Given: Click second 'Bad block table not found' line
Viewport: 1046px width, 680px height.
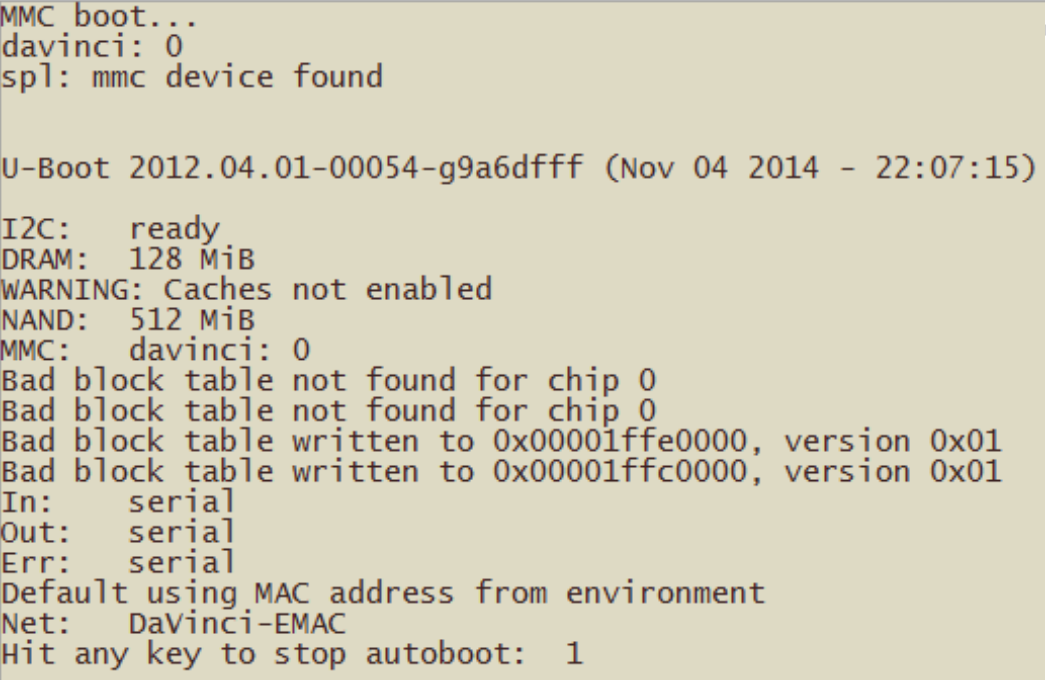Looking at the screenshot, I should (329, 411).
